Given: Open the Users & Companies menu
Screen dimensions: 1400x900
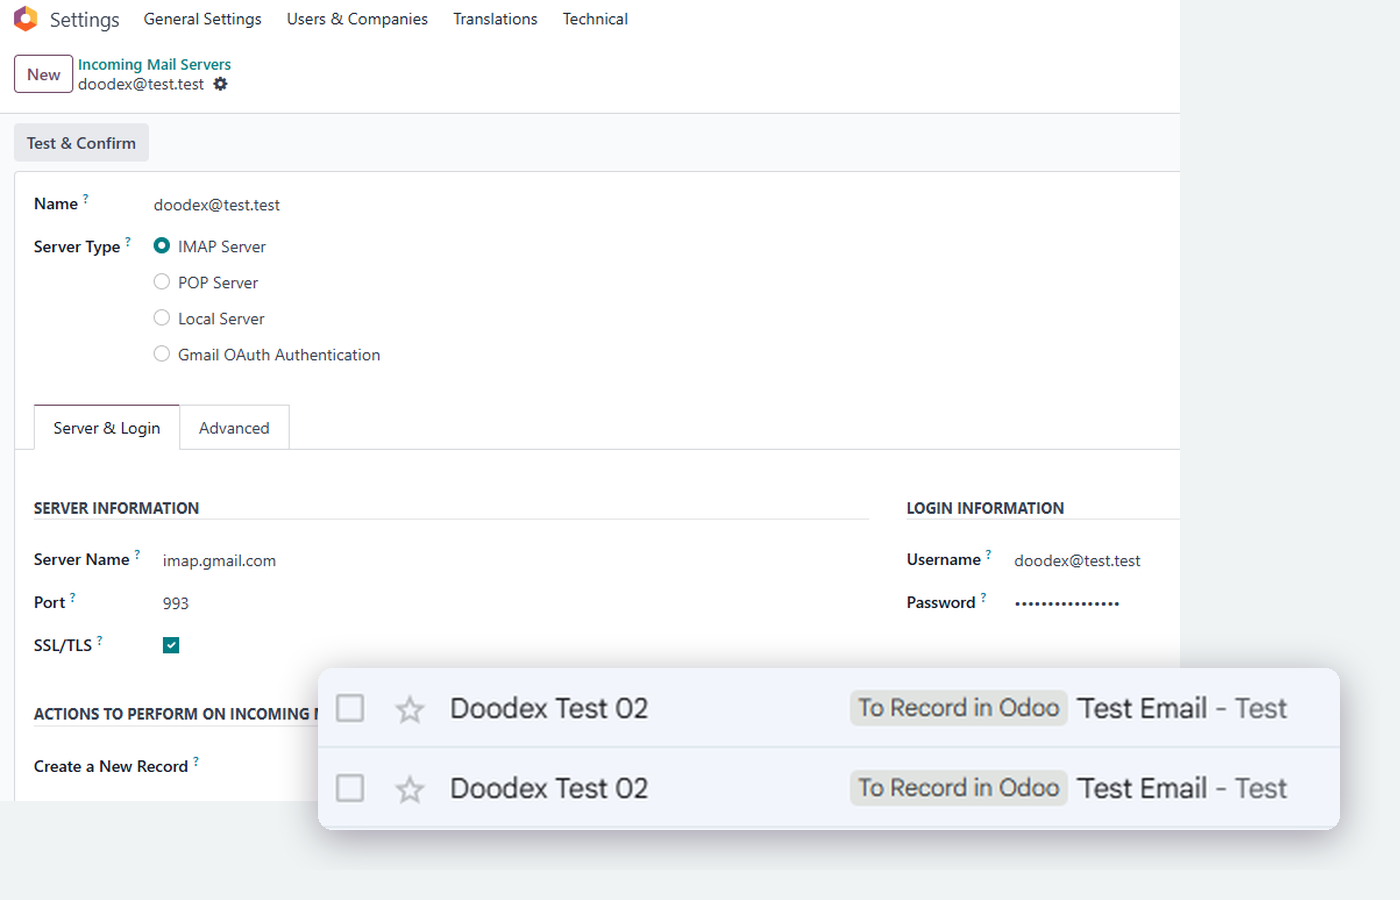Looking at the screenshot, I should click(x=357, y=19).
